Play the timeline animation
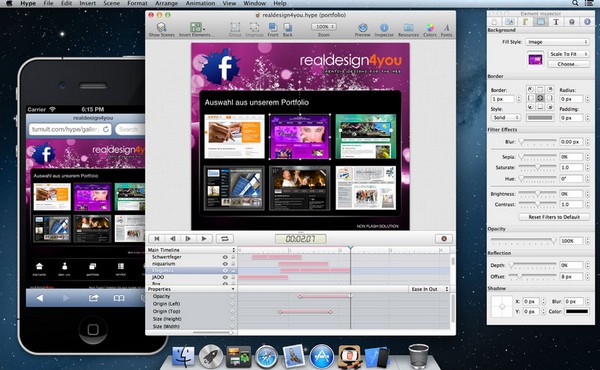 pos(204,239)
